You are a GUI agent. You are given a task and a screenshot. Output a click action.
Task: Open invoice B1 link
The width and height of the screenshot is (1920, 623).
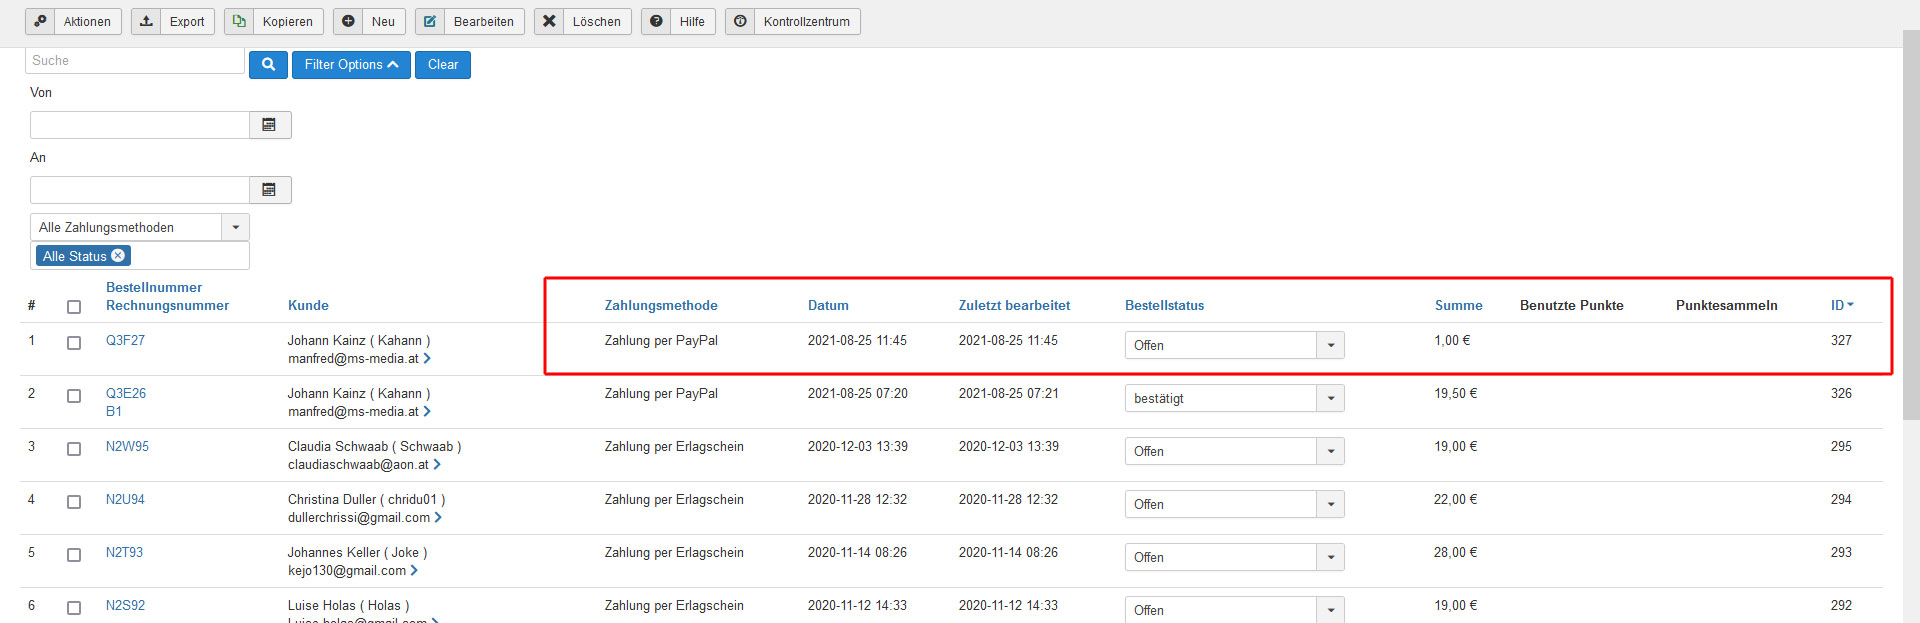tap(114, 411)
